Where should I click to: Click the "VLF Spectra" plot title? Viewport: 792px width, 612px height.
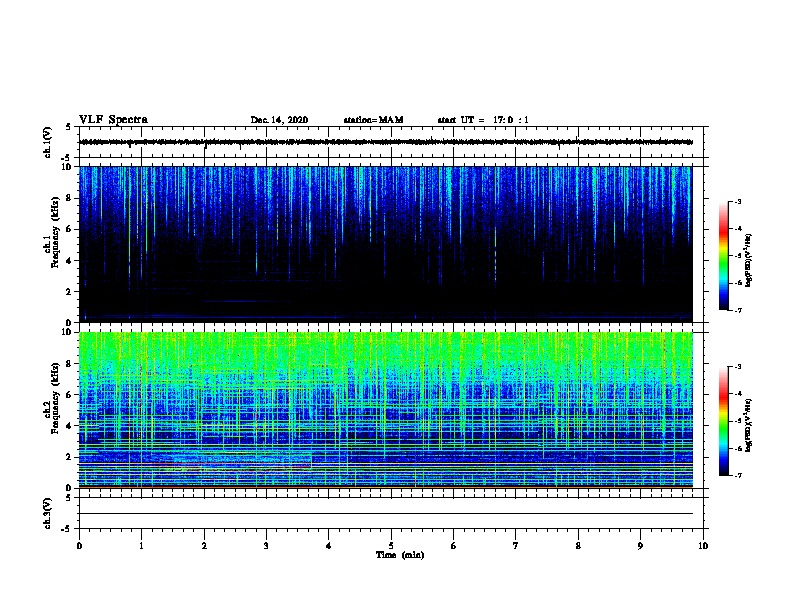(x=113, y=120)
